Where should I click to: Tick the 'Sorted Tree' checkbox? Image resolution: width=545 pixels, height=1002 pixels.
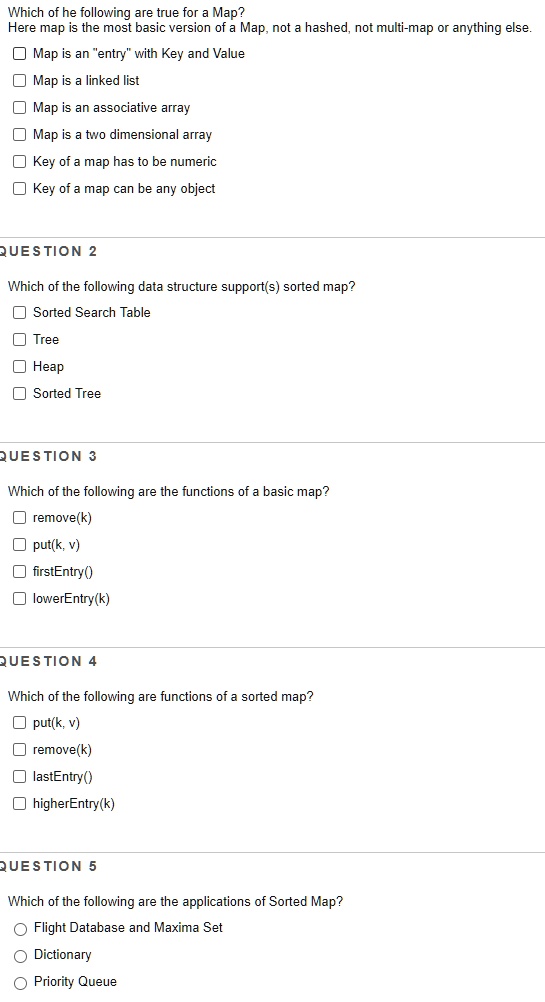(x=20, y=394)
